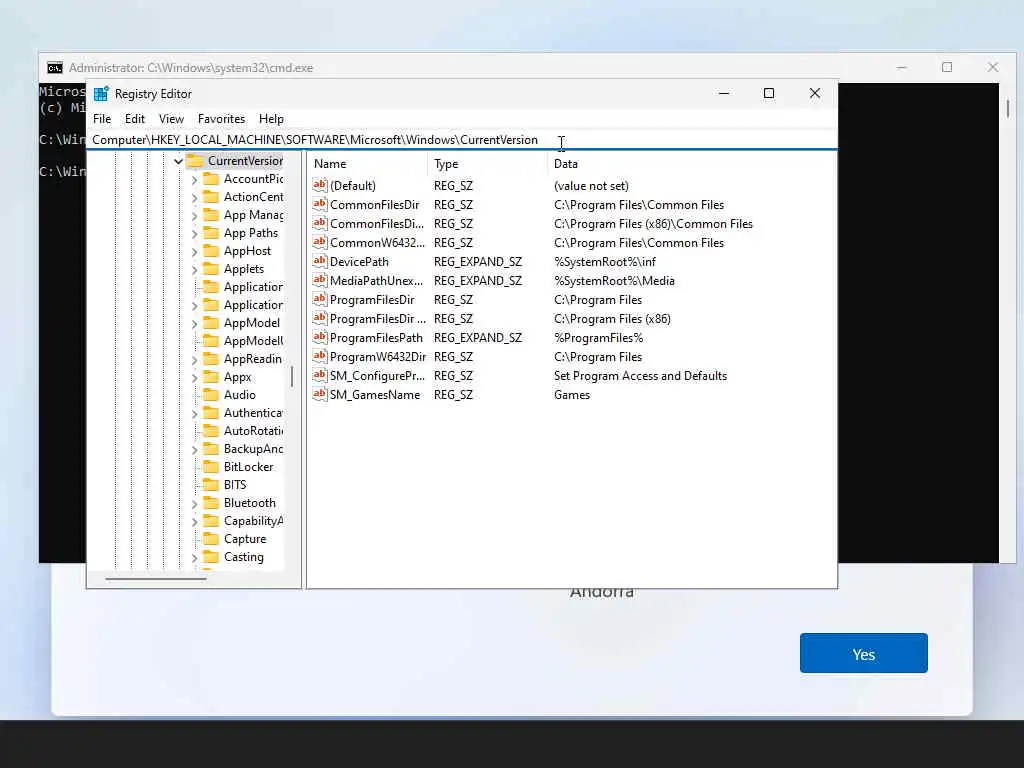1024x768 pixels.
Task: Click the BITS folder icon
Action: coord(211,485)
